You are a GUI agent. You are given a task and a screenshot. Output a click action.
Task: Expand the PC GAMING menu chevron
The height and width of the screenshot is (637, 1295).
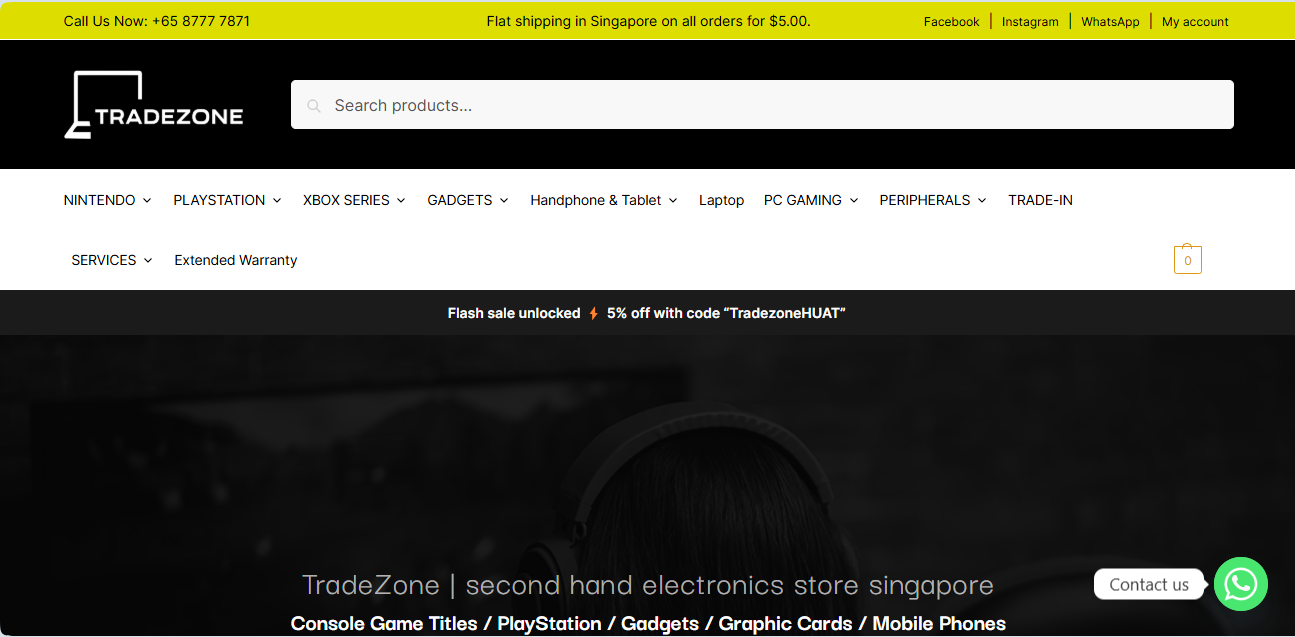point(854,200)
